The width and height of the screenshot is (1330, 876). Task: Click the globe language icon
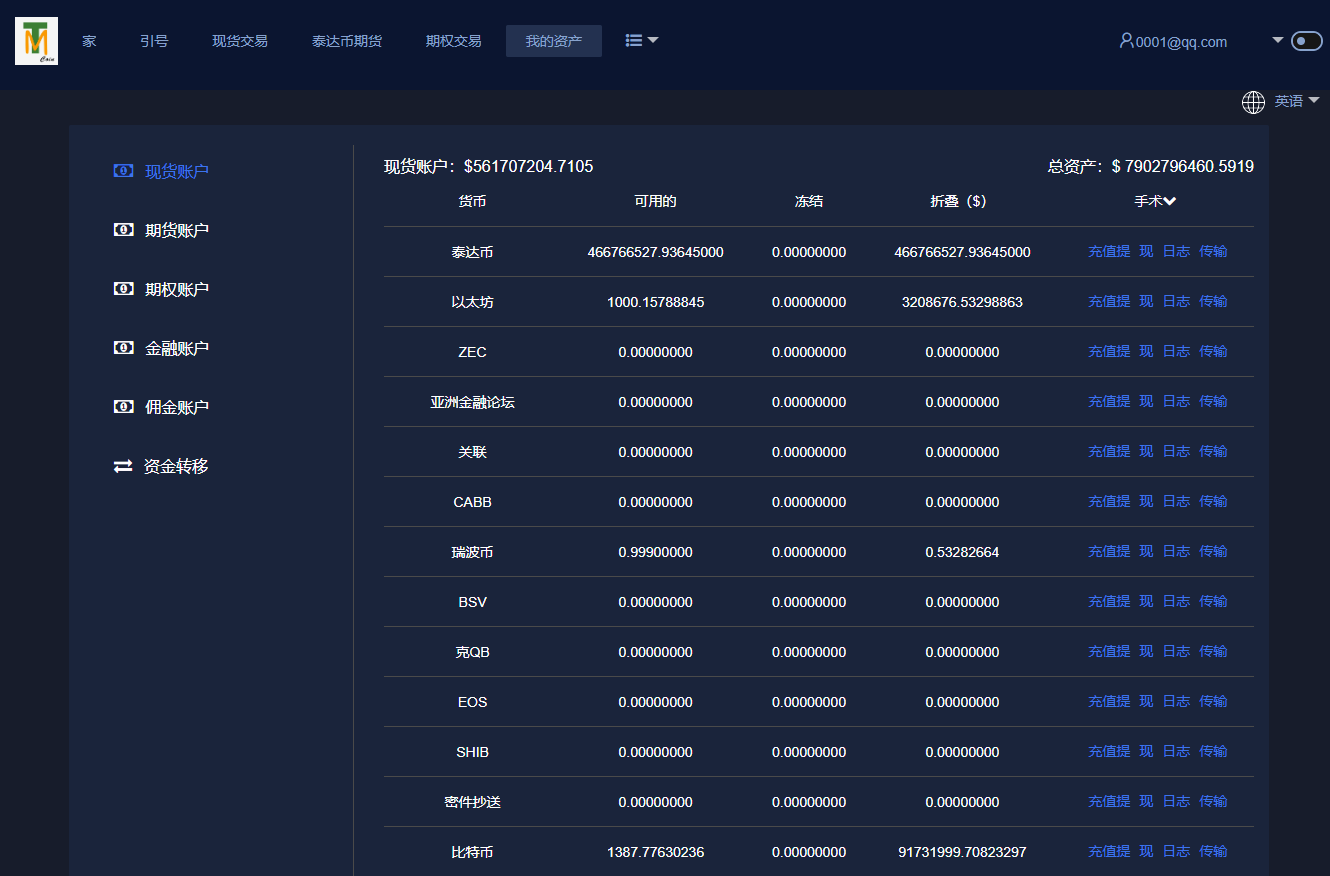pyautogui.click(x=1253, y=102)
